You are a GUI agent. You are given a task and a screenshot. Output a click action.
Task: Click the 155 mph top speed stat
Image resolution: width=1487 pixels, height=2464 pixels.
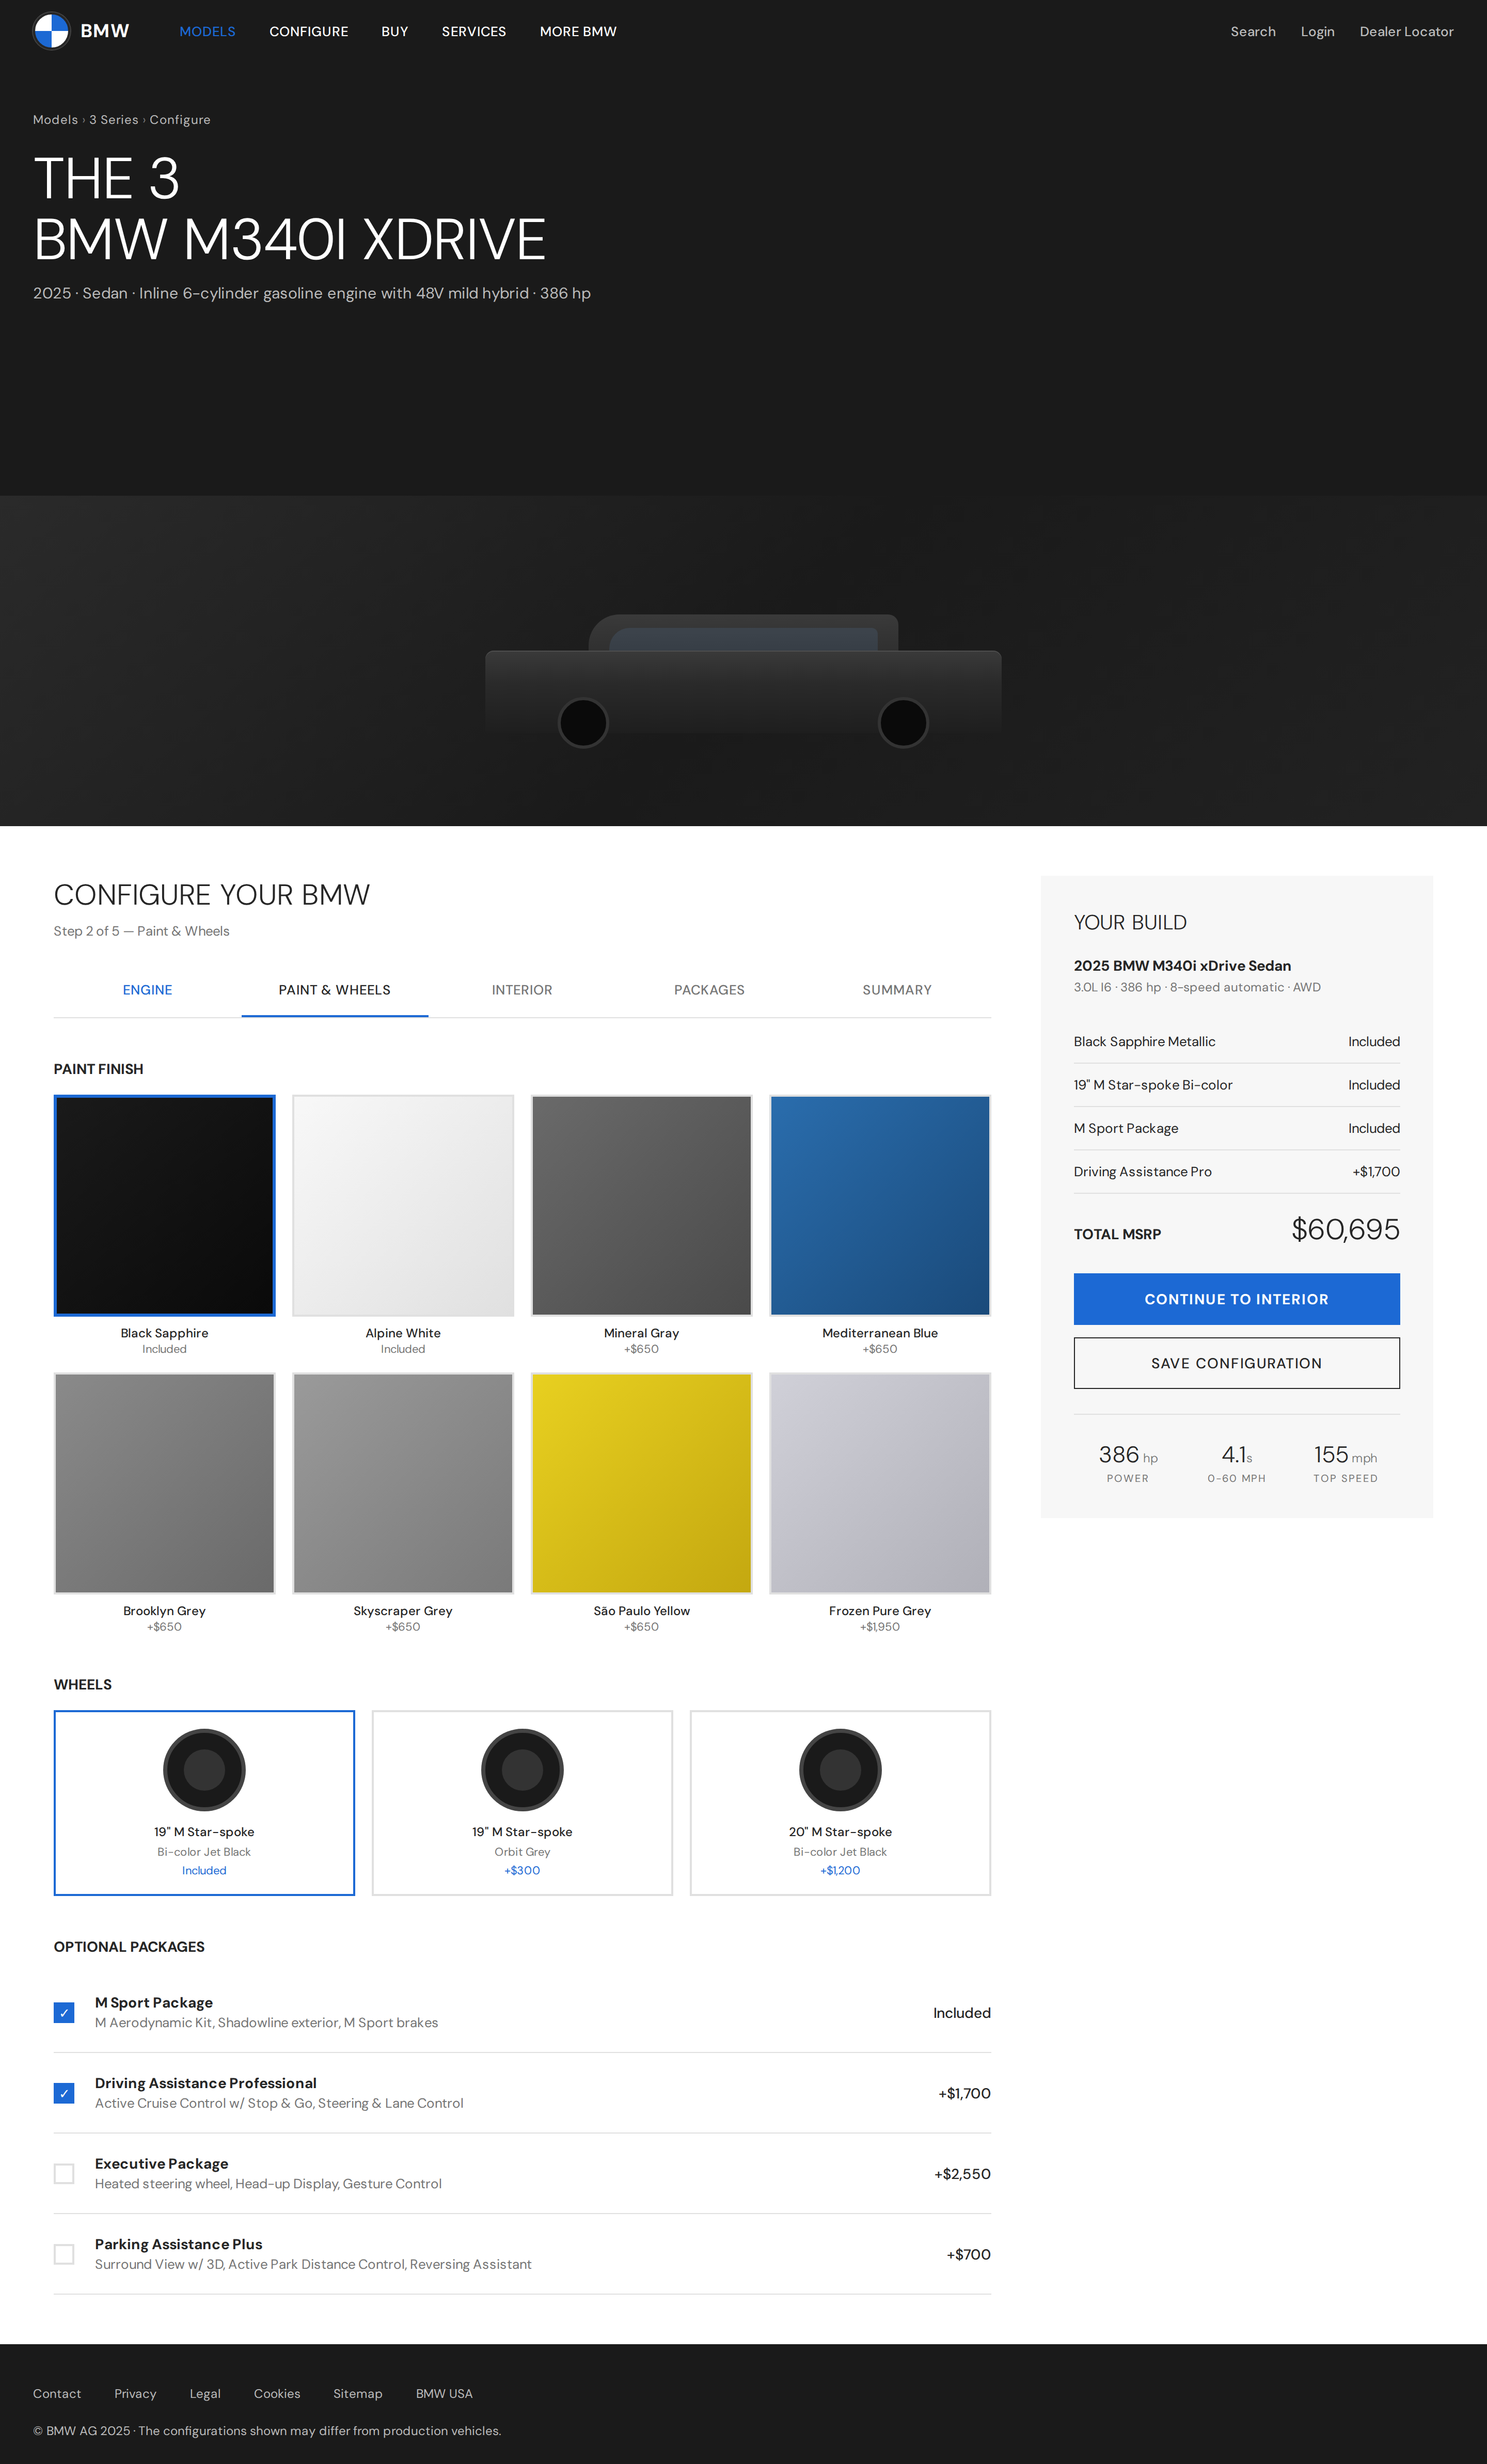coord(1345,1463)
